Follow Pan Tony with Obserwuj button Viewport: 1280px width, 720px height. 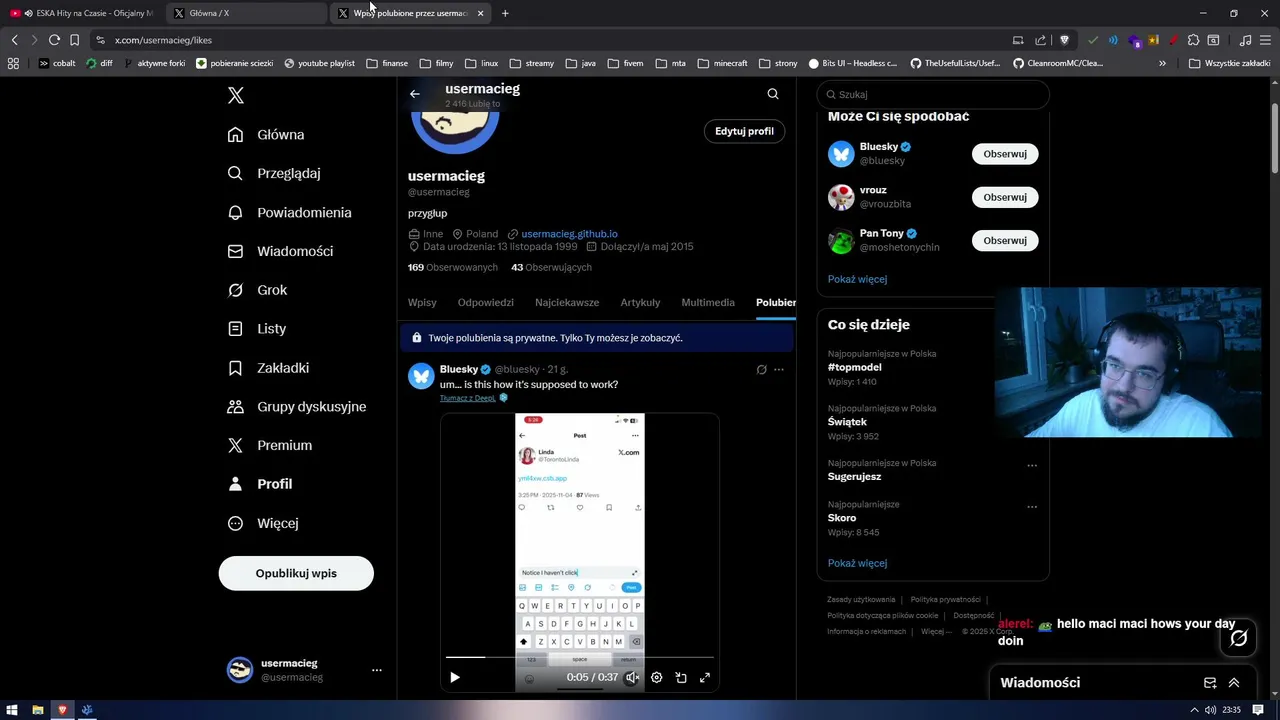[x=1005, y=240]
